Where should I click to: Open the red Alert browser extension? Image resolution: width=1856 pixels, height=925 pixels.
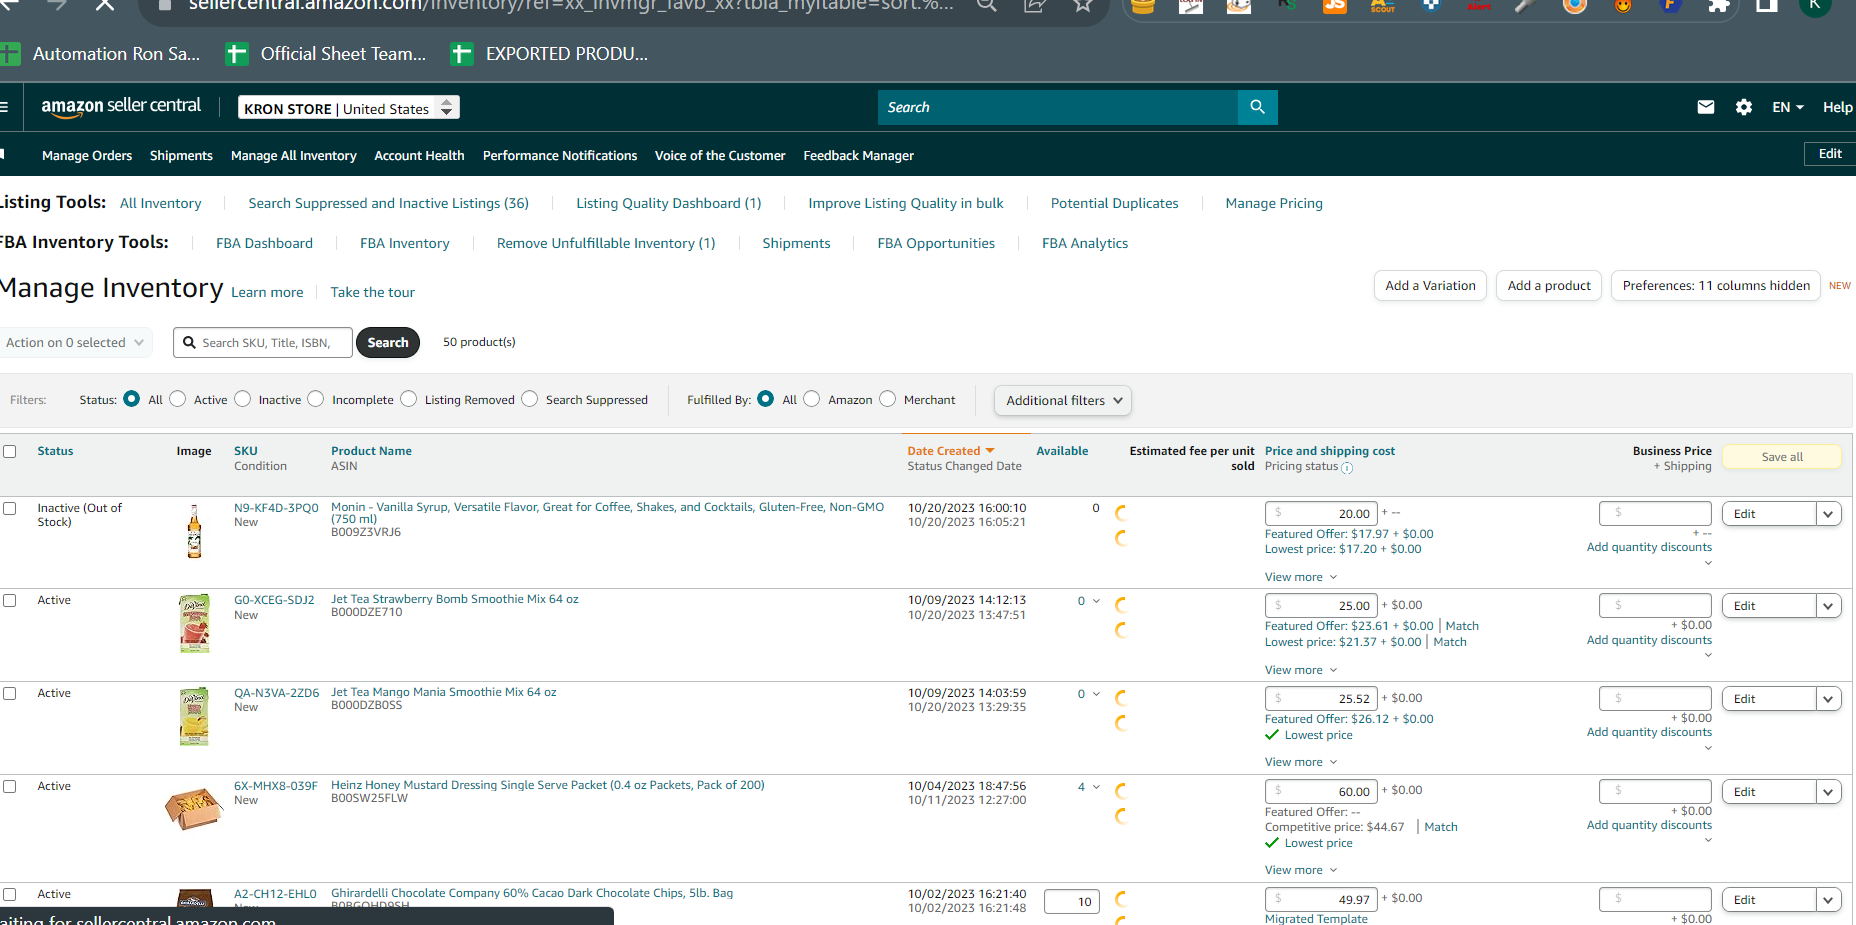pos(1479,5)
